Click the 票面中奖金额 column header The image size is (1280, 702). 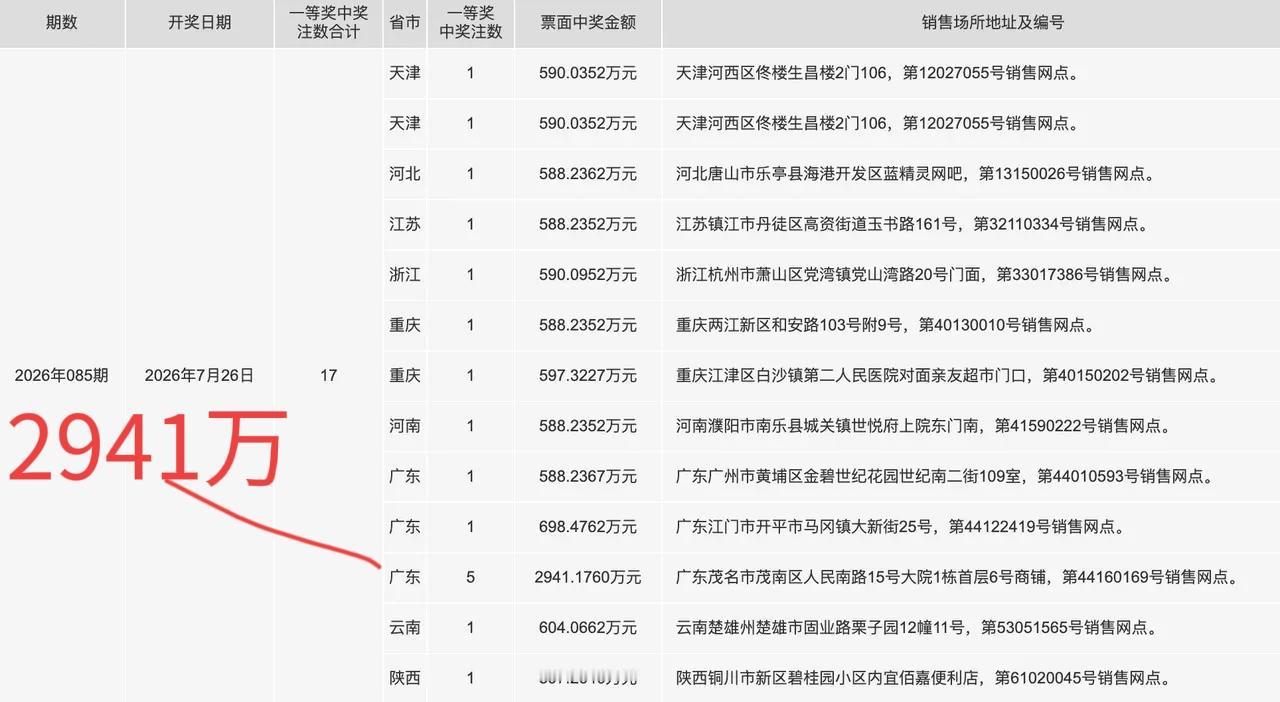(587, 22)
